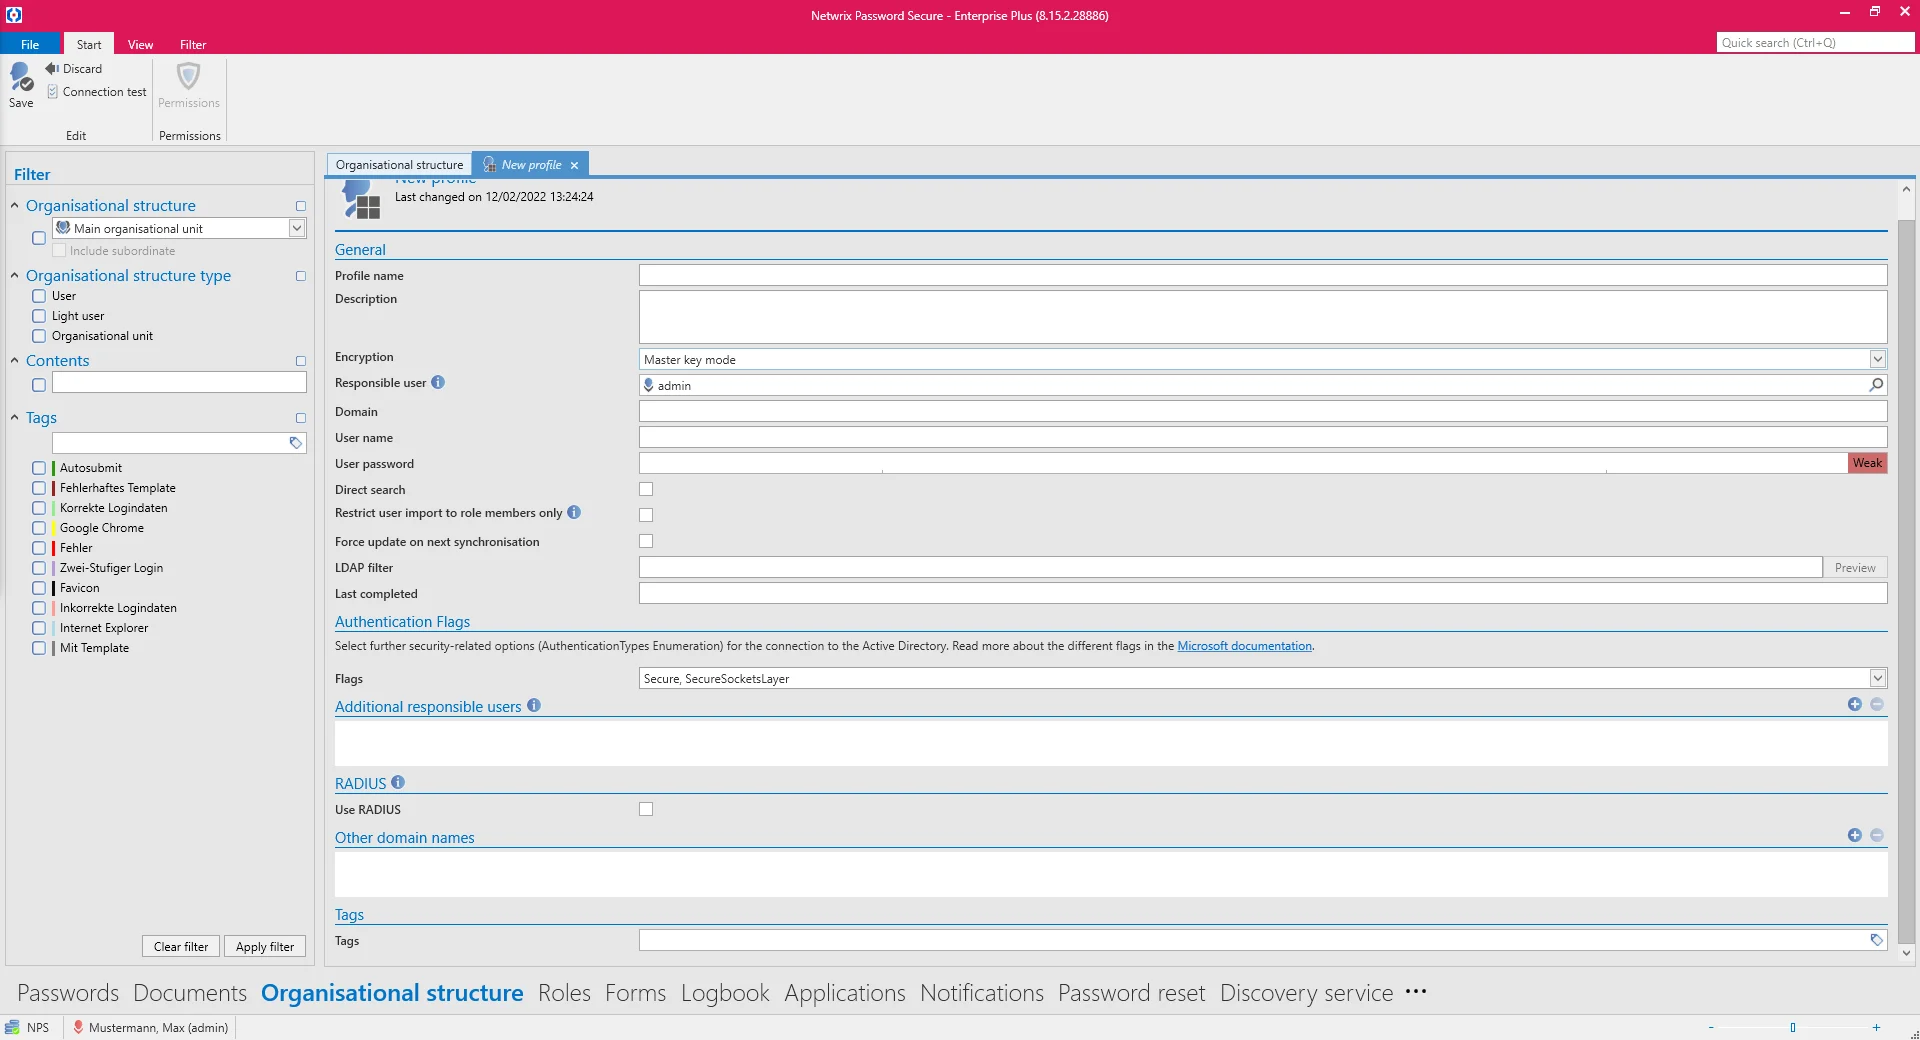Discard changes to the profile
The height and width of the screenshot is (1040, 1920).
pyautogui.click(x=73, y=69)
